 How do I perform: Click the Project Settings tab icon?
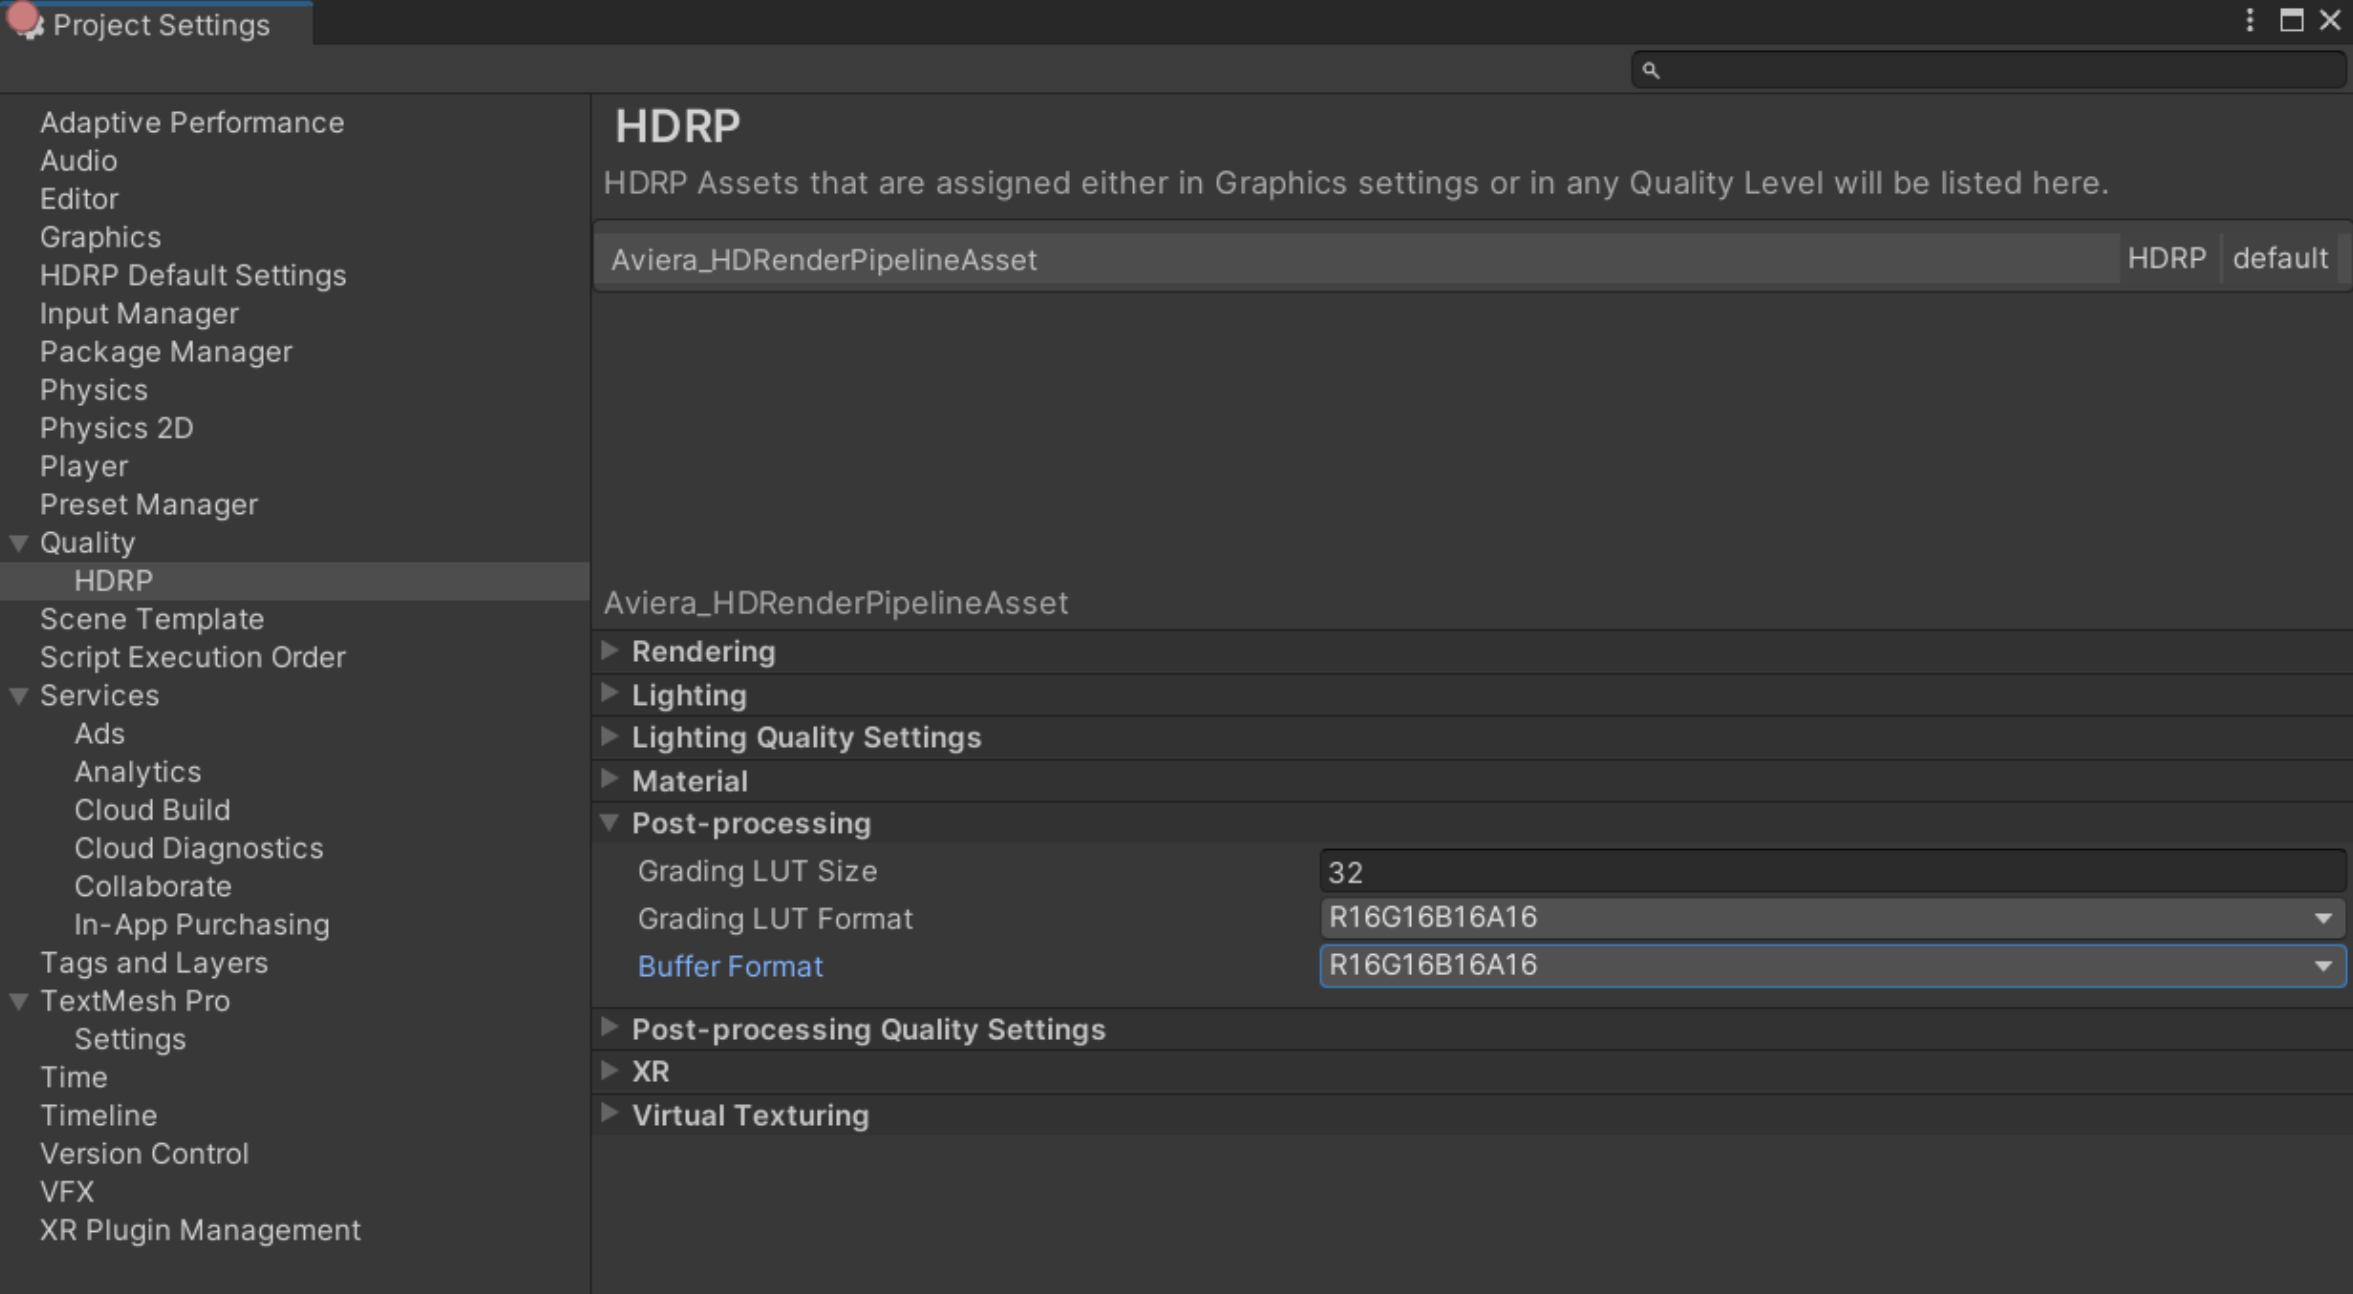pyautogui.click(x=25, y=22)
